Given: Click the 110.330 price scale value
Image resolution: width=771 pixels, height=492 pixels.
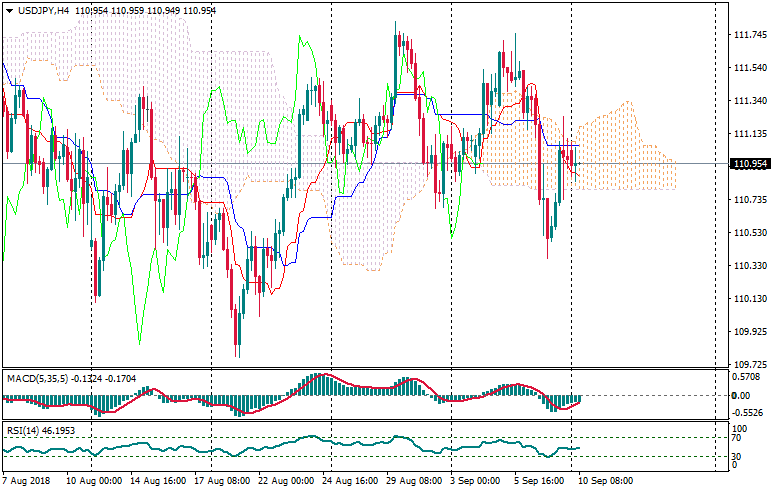Looking at the screenshot, I should (742, 266).
